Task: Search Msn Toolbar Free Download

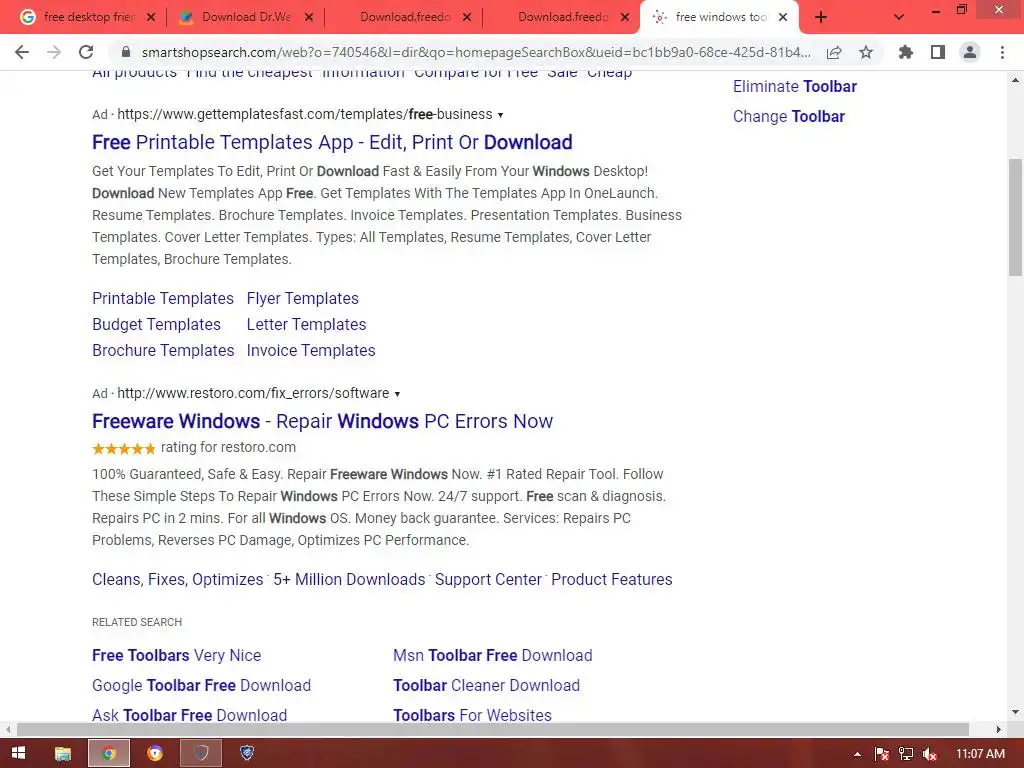Action: [x=492, y=655]
